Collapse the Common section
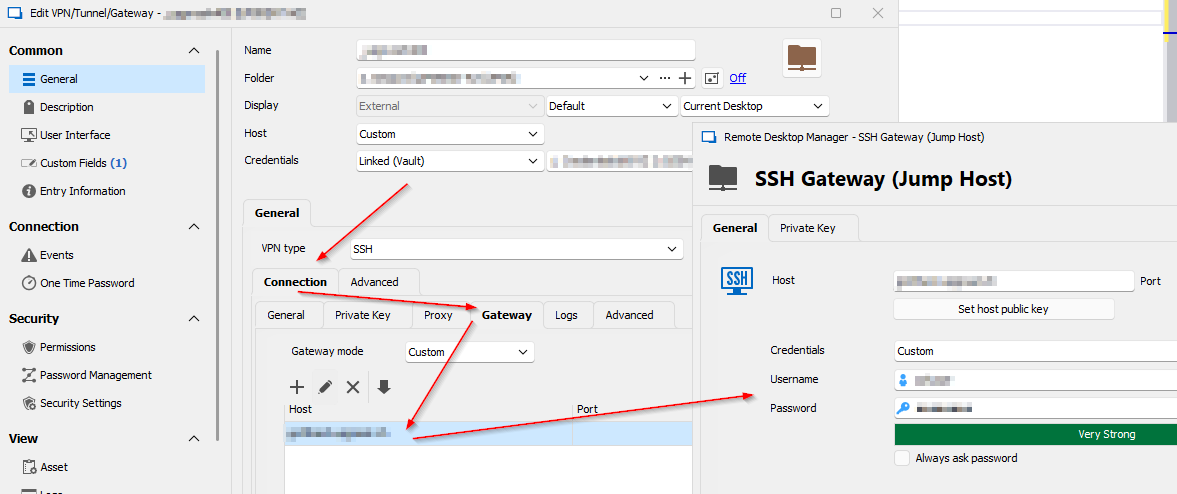The image size is (1177, 494). [x=194, y=50]
